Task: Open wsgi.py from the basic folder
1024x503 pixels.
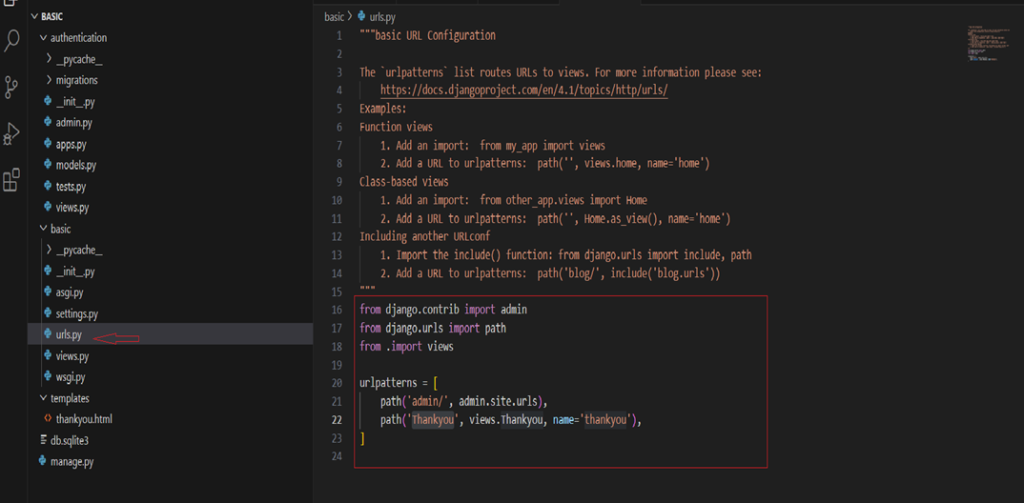Action: point(70,377)
